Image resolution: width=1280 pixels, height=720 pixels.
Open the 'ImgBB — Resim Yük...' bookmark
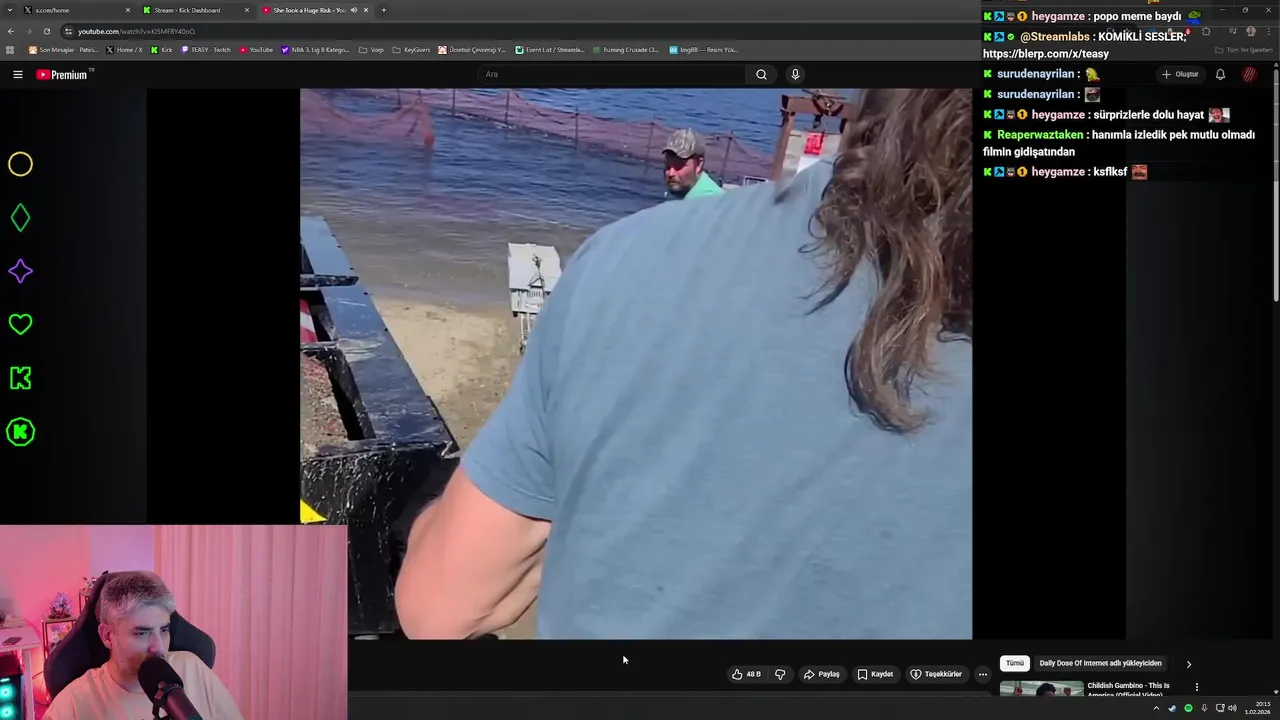tap(703, 49)
